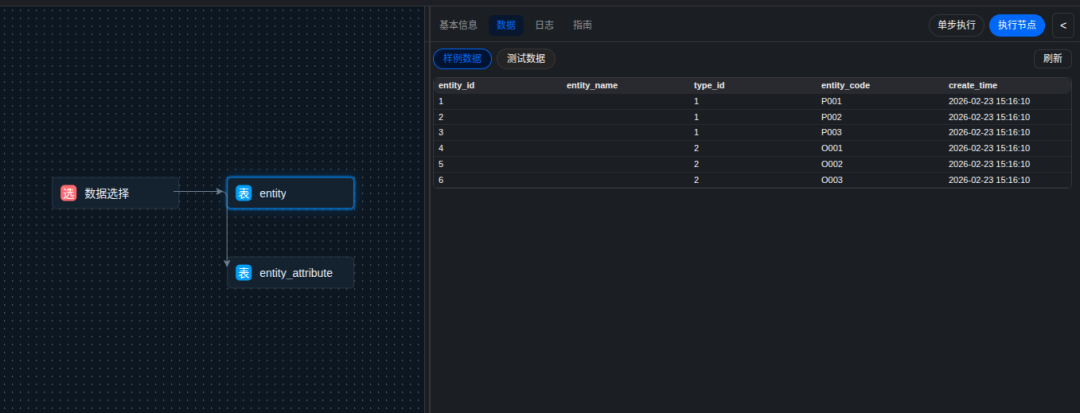Image resolution: width=1080 pixels, height=413 pixels.
Task: Select the O003 entity_code cell
Action: 832,180
